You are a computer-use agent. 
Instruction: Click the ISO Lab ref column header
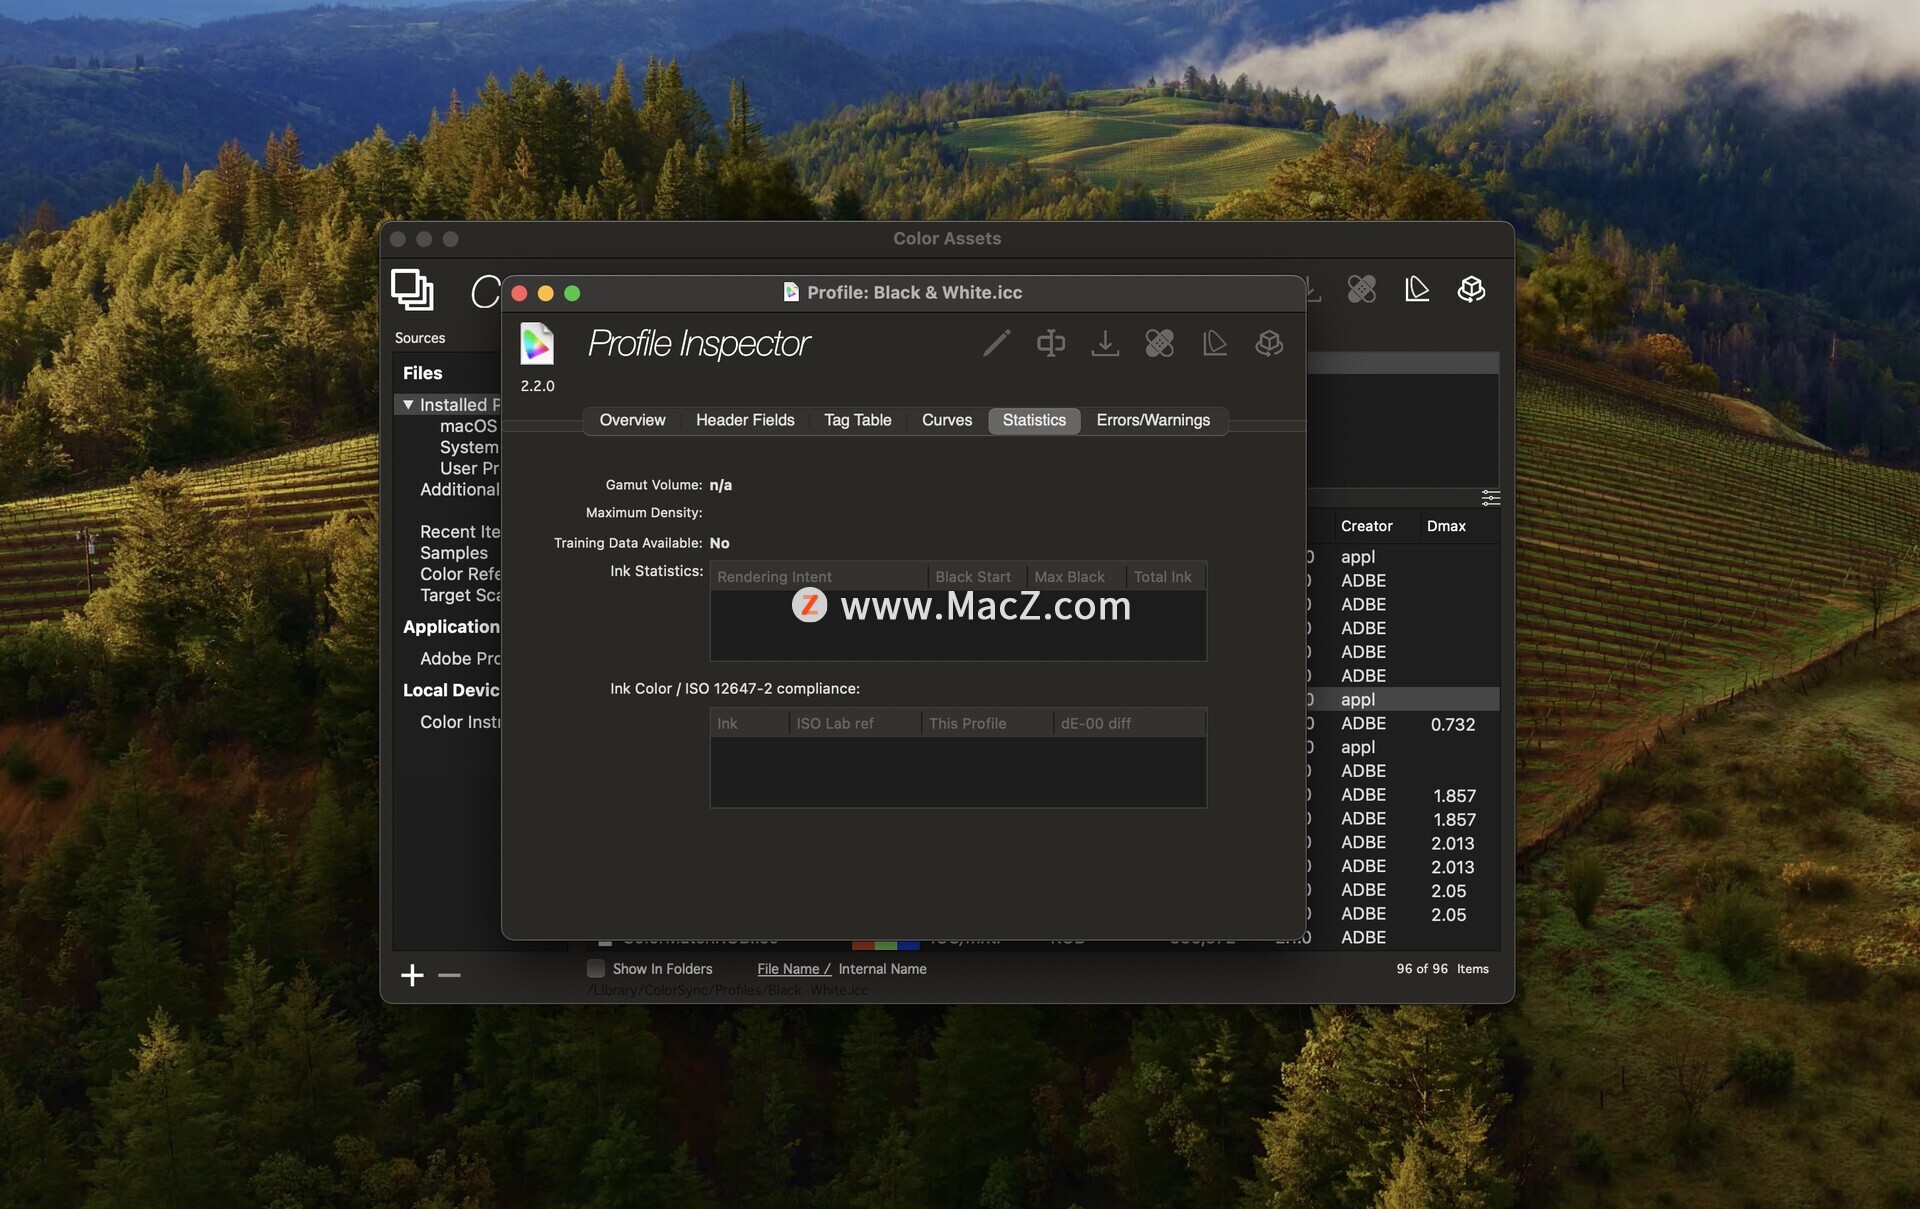point(855,723)
